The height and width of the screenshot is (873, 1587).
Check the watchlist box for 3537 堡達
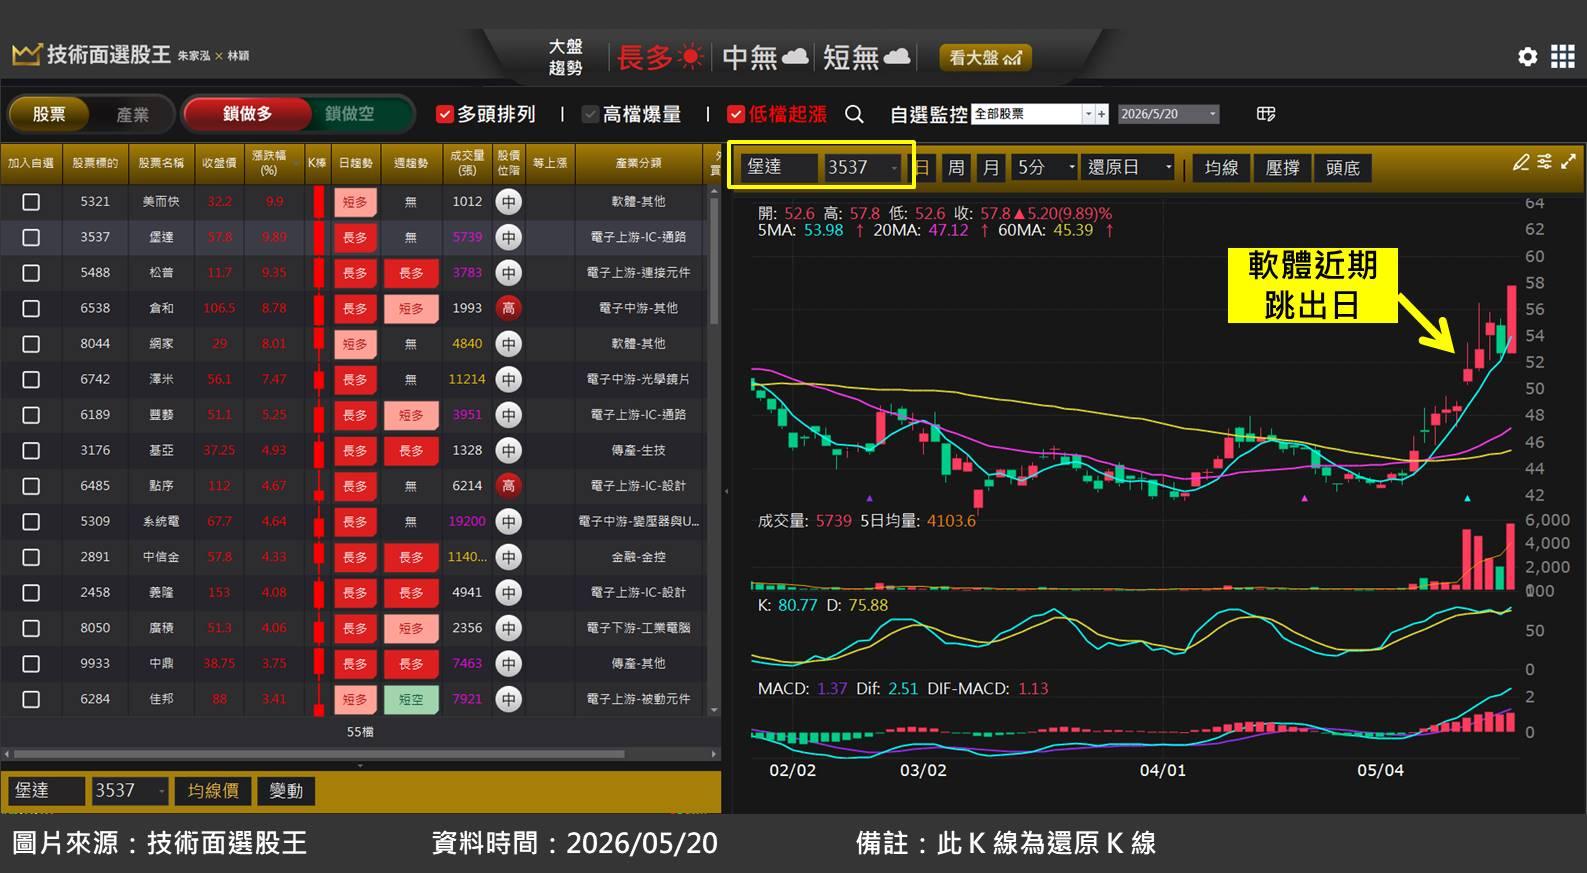click(31, 237)
